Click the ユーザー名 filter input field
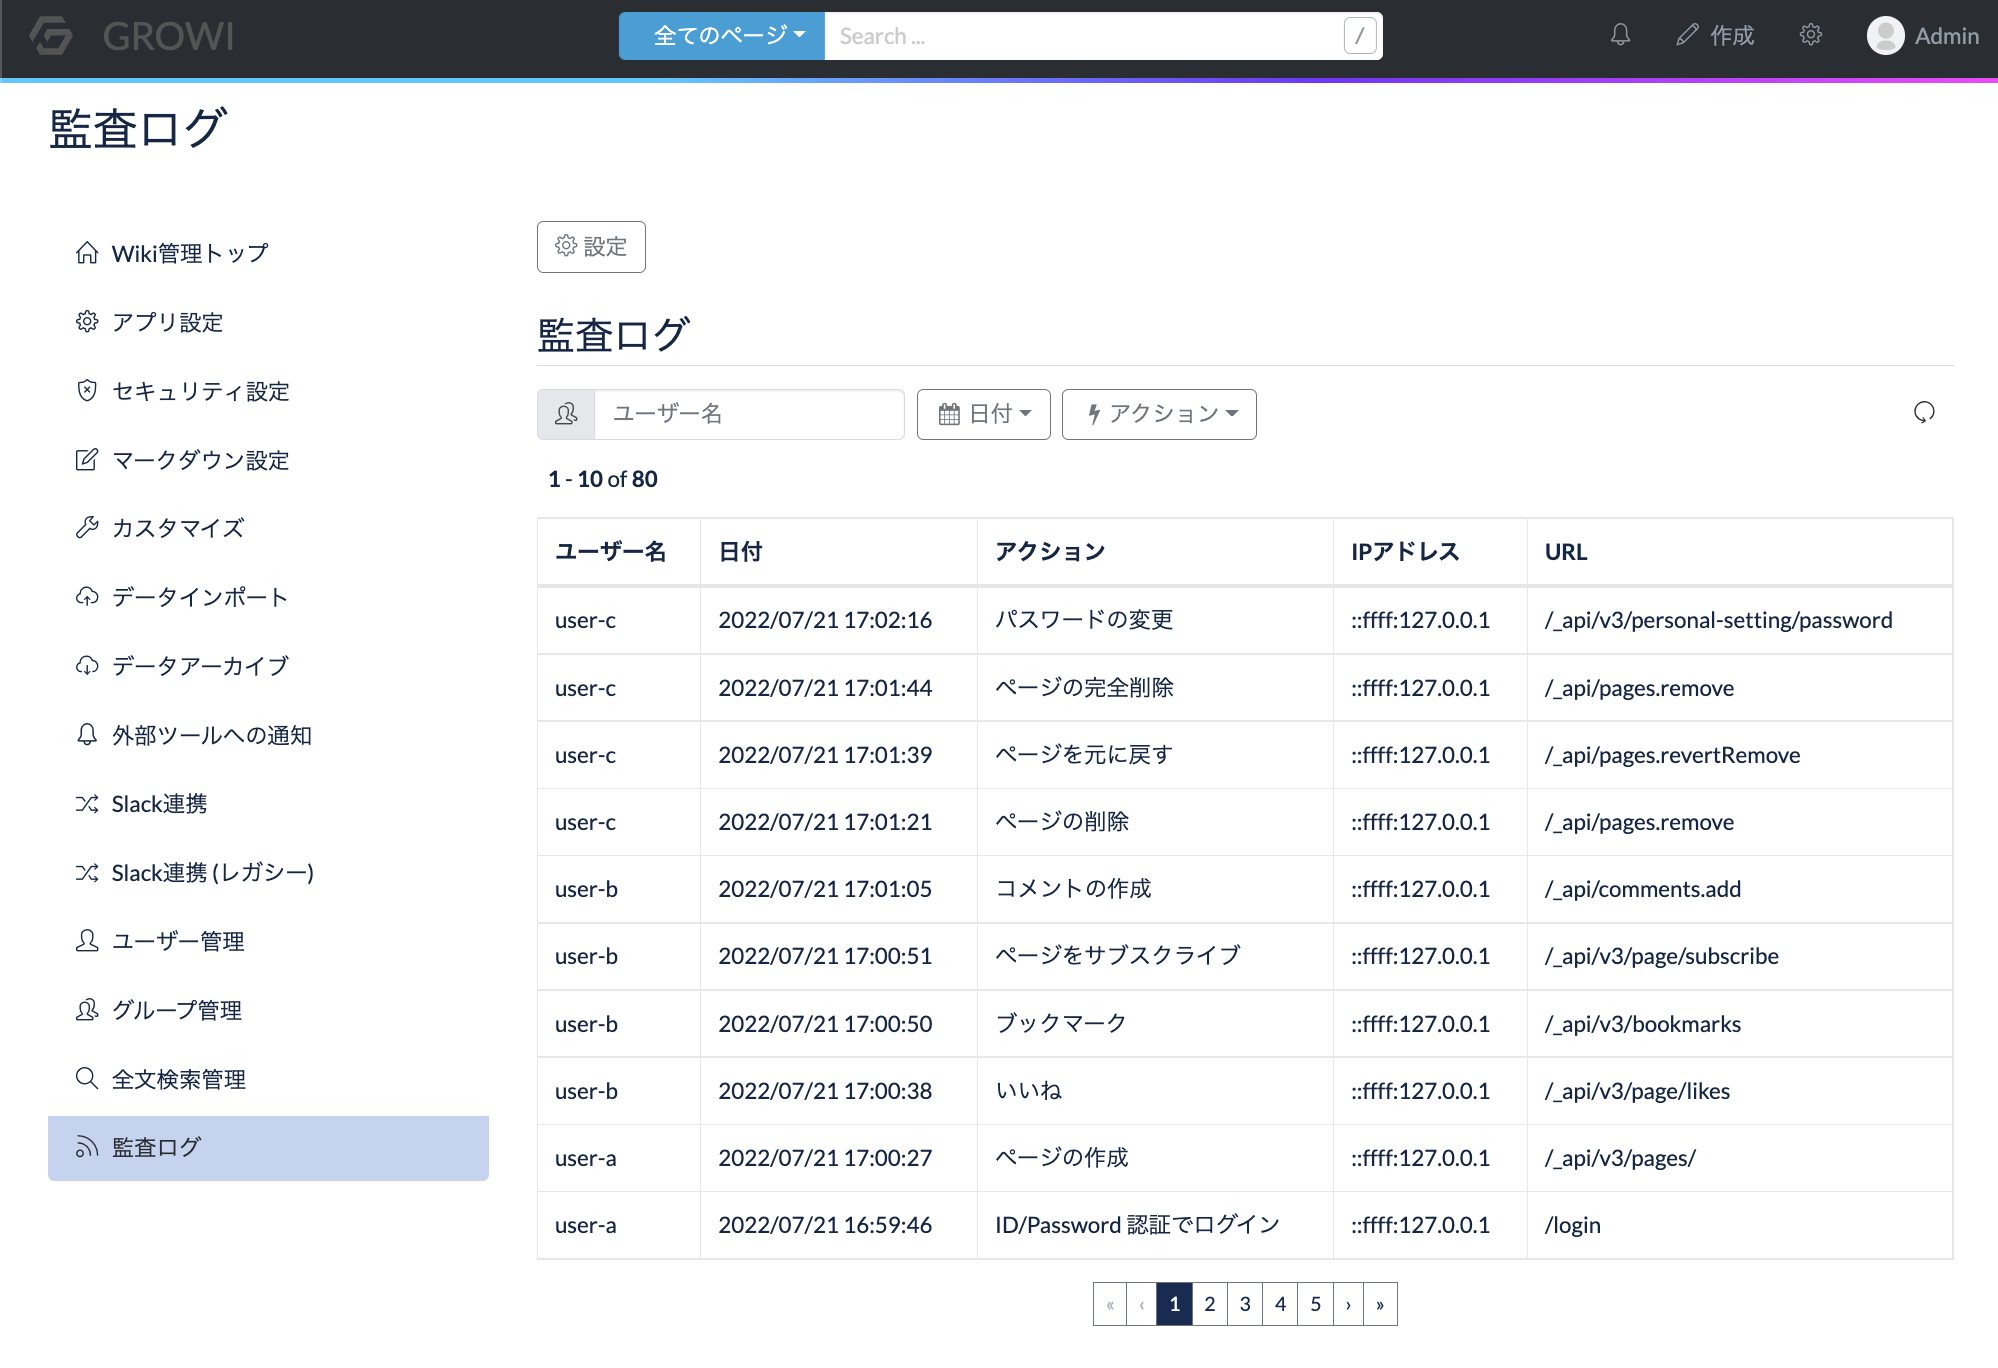 pyautogui.click(x=748, y=414)
